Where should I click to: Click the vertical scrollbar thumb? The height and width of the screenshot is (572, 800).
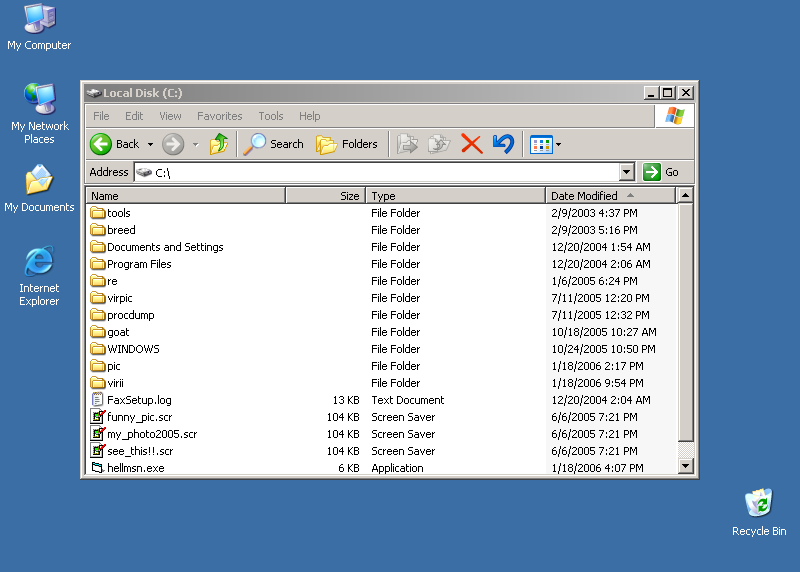(x=685, y=322)
